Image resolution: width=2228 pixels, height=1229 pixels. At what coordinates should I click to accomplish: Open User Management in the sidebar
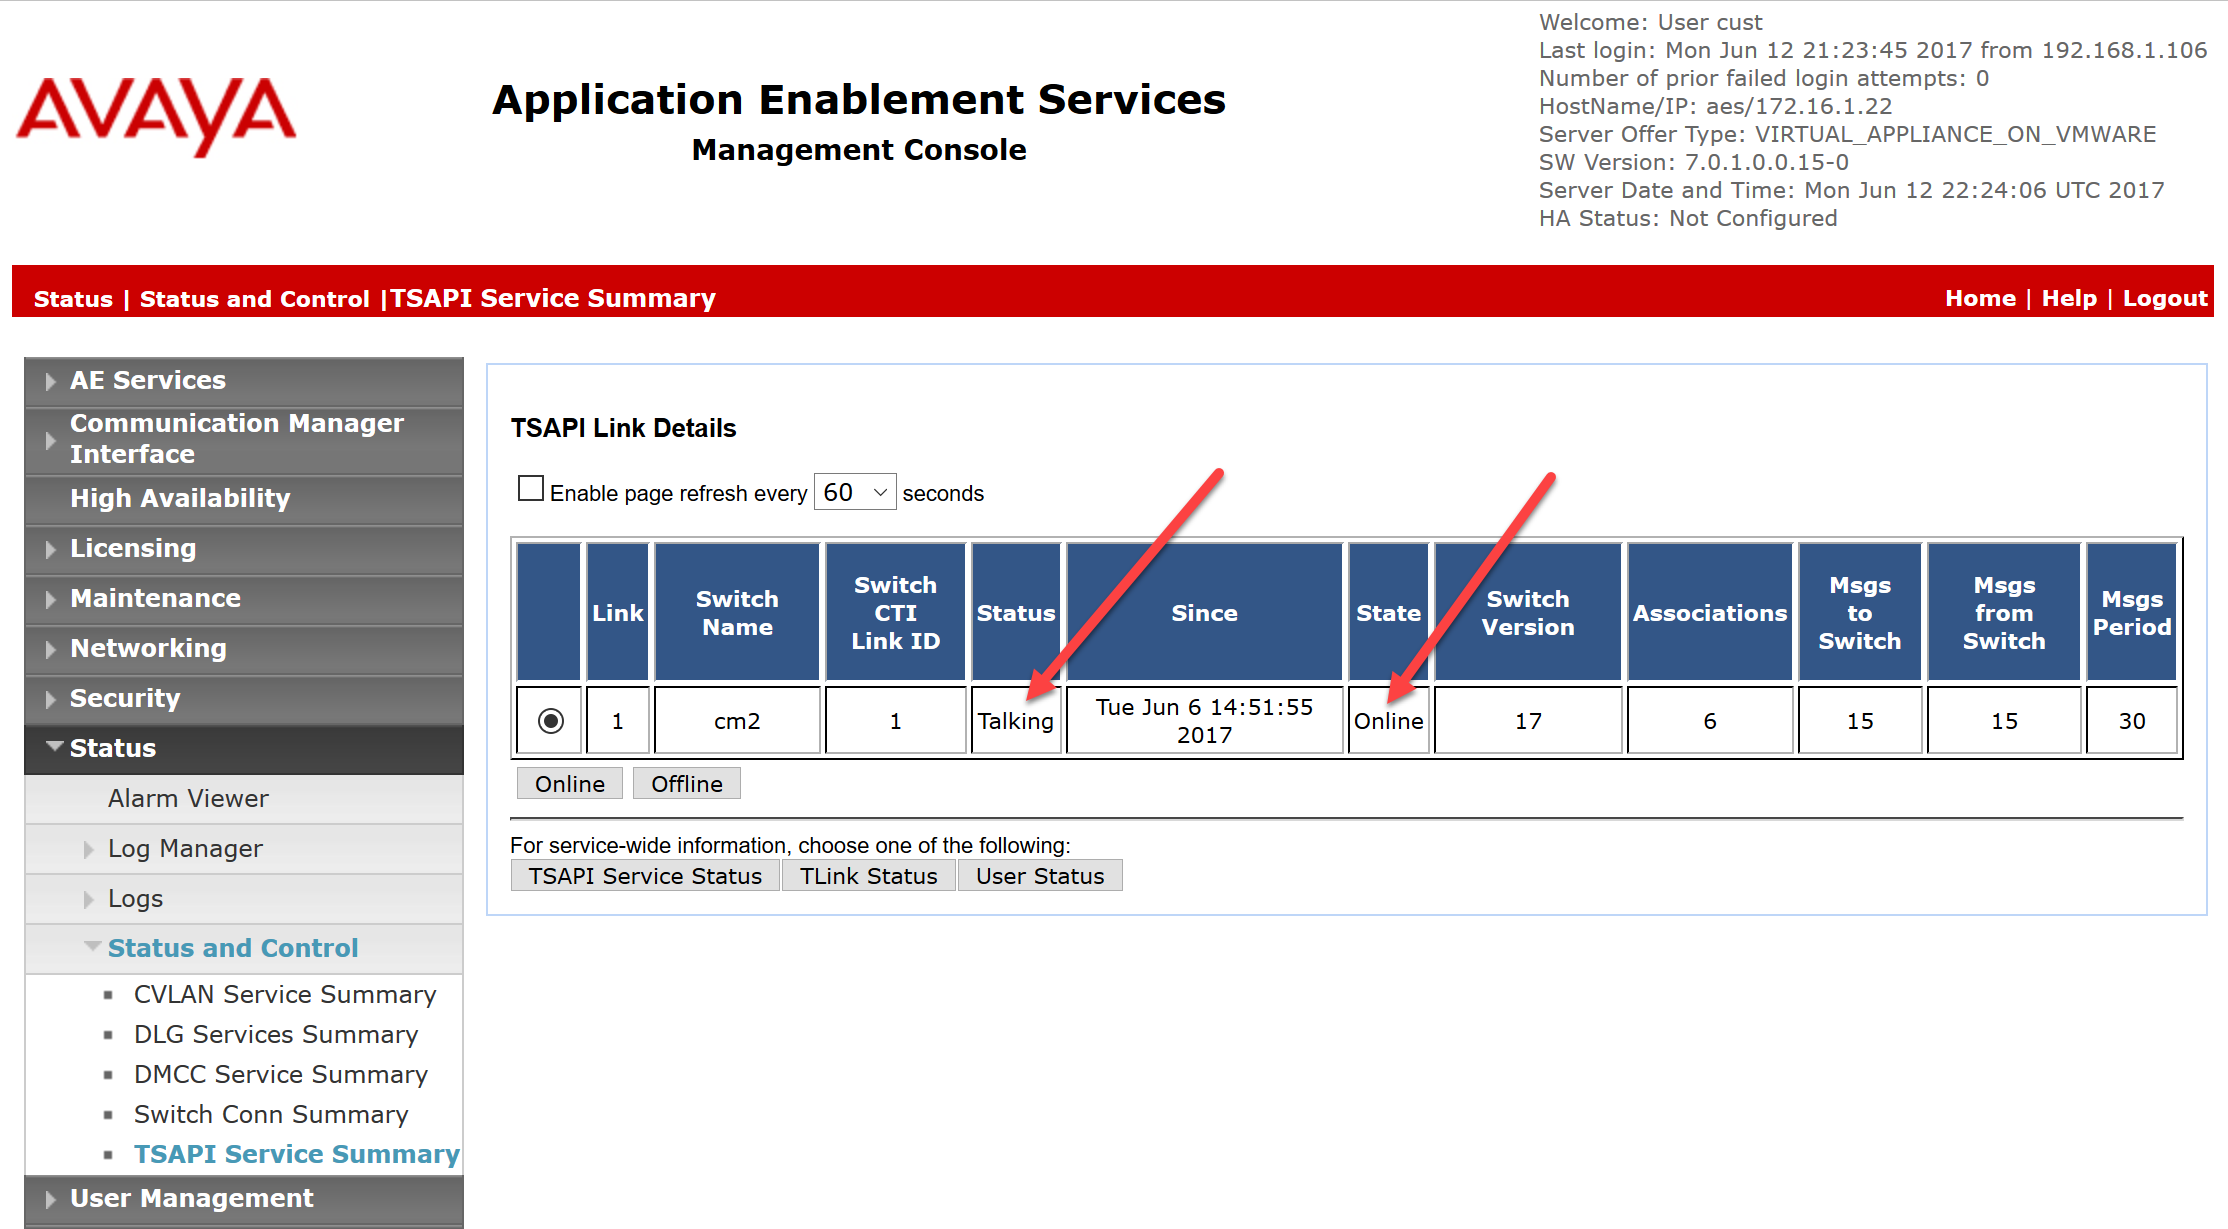pos(192,1198)
